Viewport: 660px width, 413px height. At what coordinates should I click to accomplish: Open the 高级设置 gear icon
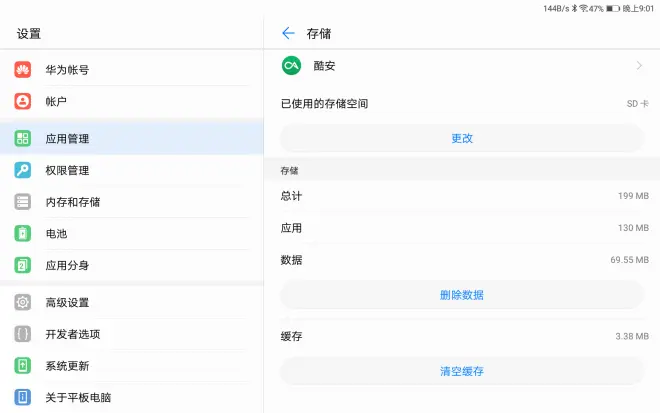point(23,302)
